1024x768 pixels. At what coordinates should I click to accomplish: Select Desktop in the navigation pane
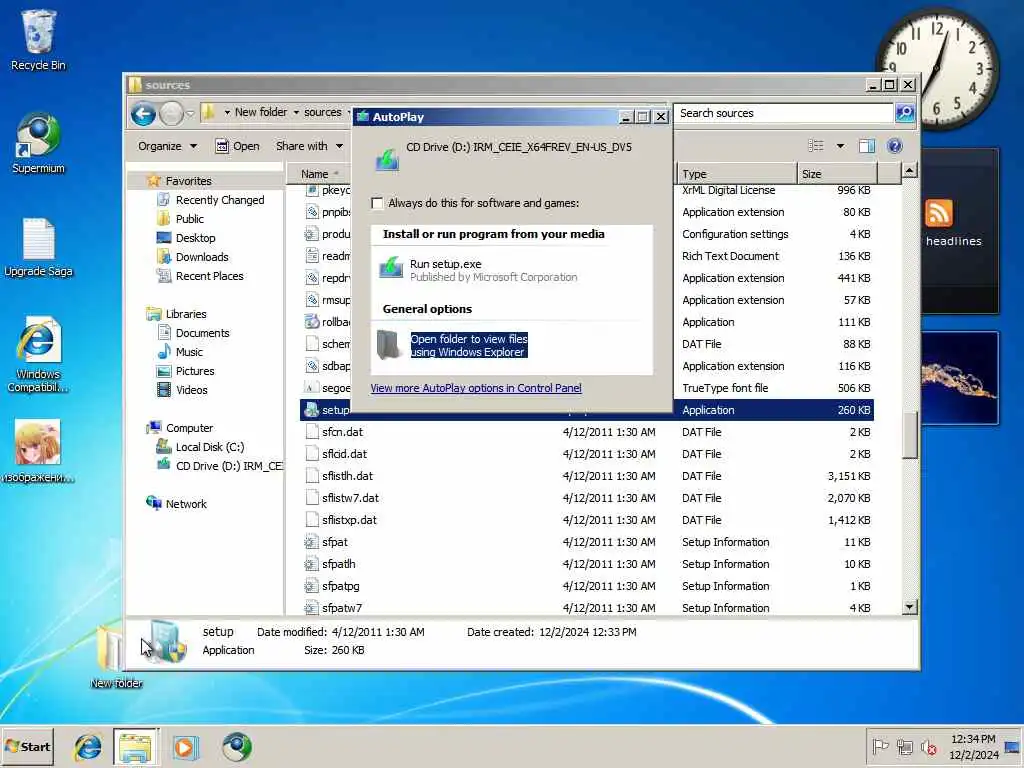186,238
